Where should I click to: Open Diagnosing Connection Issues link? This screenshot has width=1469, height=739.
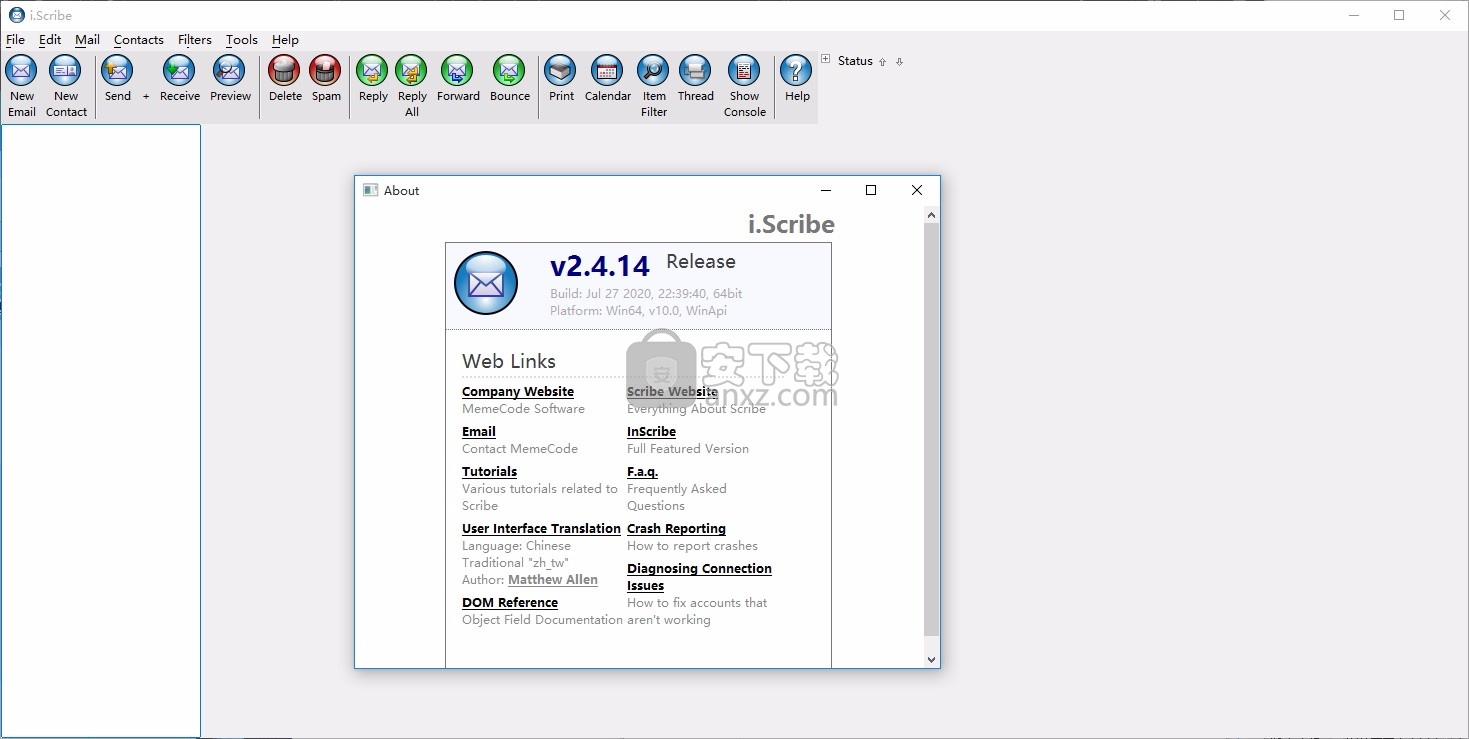[699, 577]
